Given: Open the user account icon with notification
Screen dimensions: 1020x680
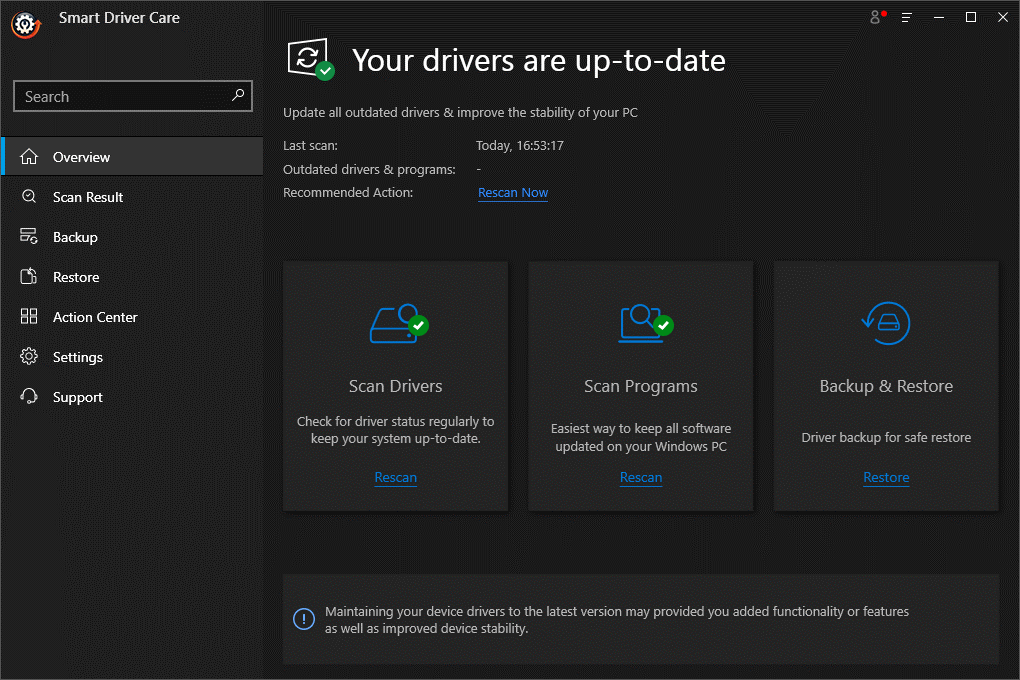Looking at the screenshot, I should 875,17.
